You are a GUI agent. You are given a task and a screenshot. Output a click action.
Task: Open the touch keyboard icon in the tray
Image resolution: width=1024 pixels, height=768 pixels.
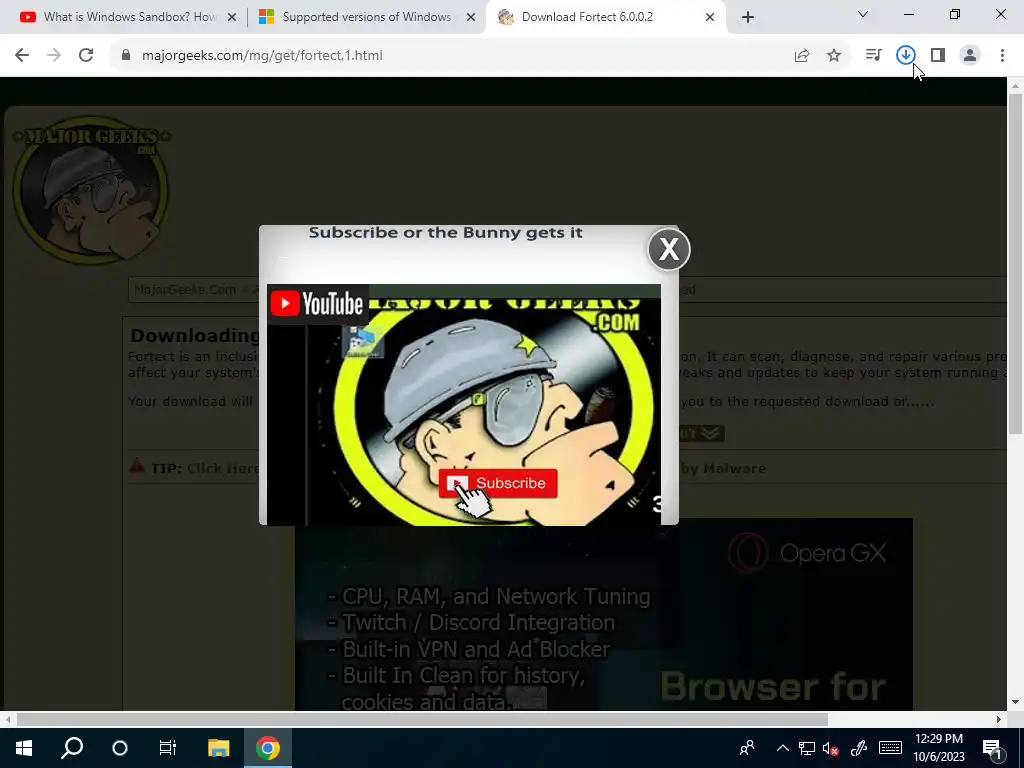[890, 748]
